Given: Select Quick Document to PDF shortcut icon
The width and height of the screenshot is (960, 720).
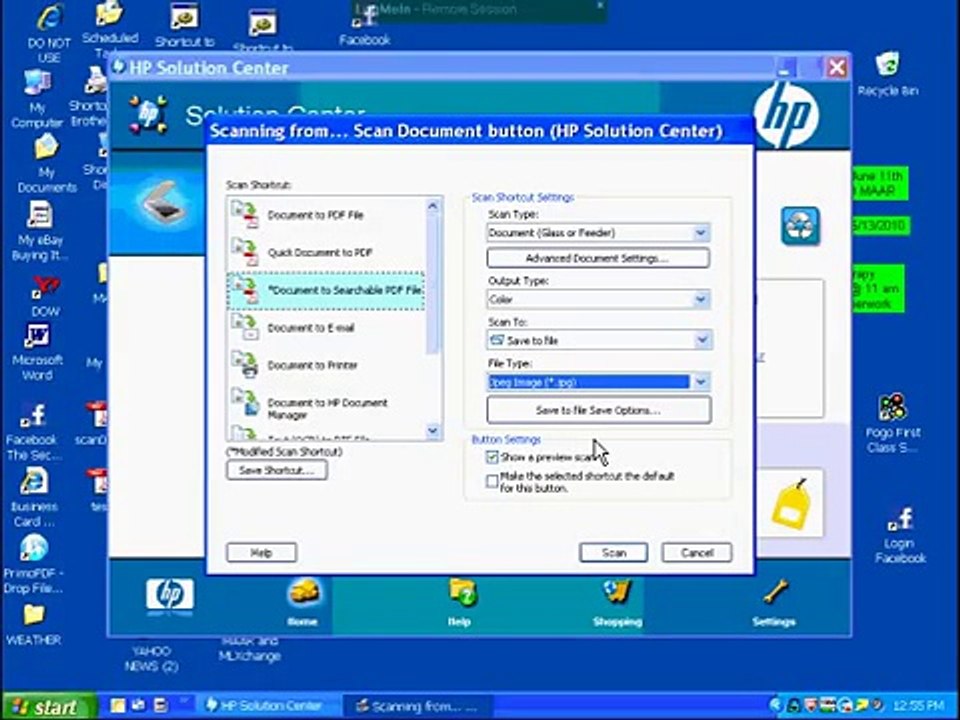Looking at the screenshot, I should (246, 252).
